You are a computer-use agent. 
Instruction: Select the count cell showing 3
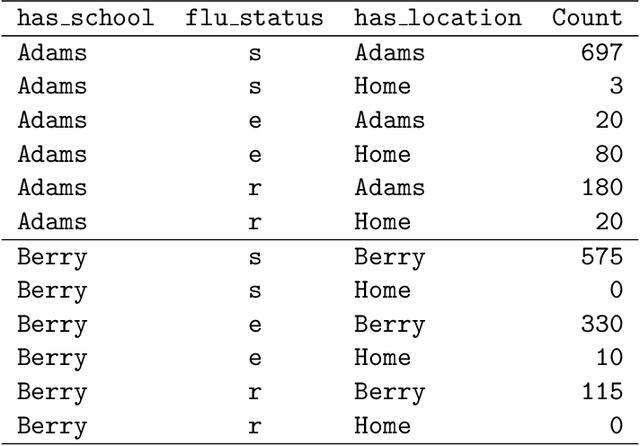[615, 86]
